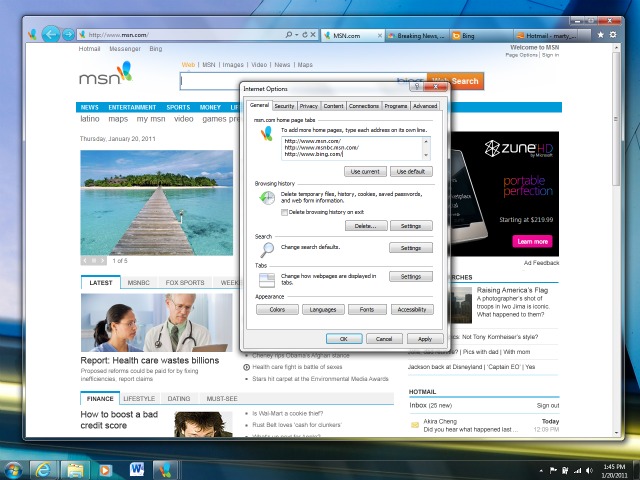Screen dimensions: 640x480
Task: Open Action Center flag in tray
Action: [x=553, y=471]
